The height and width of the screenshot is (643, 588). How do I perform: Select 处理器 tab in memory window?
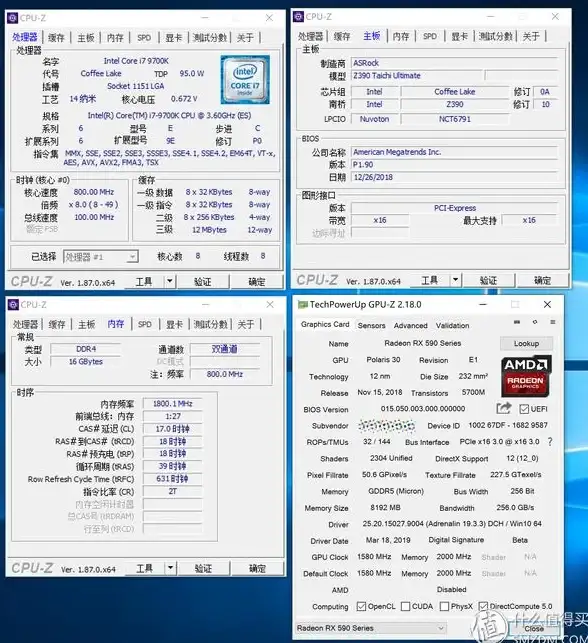25,324
